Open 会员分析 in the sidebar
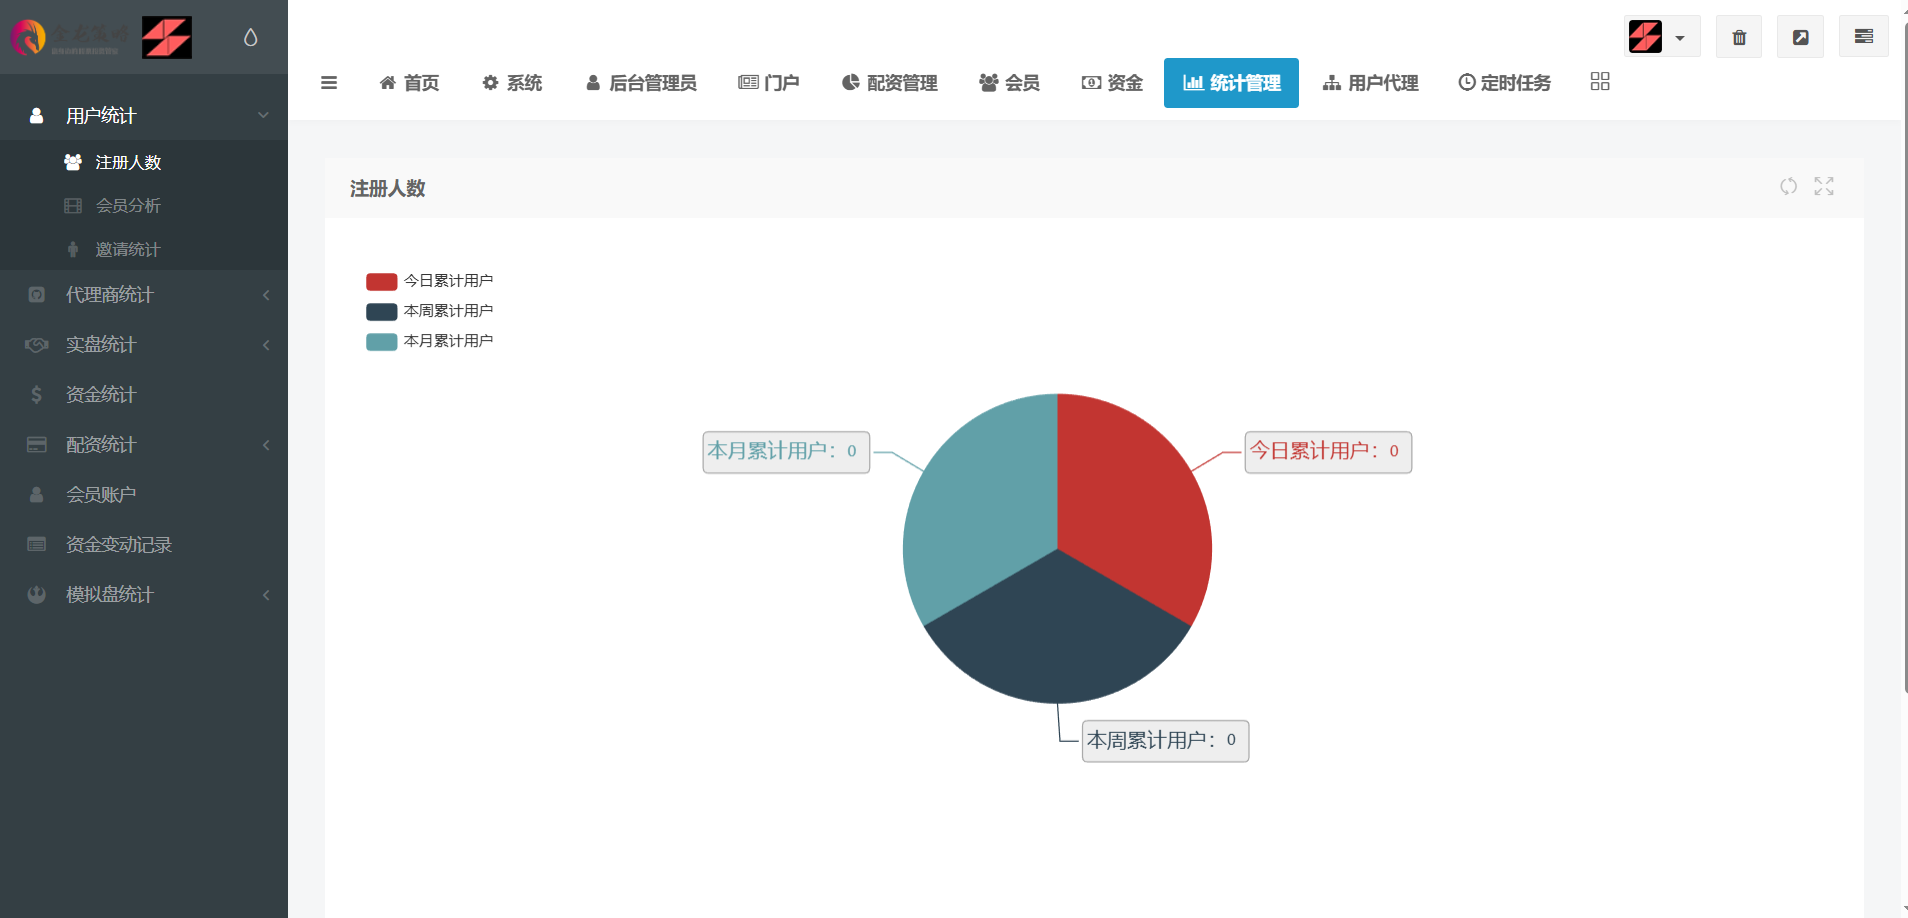This screenshot has width=1908, height=918. tap(128, 206)
